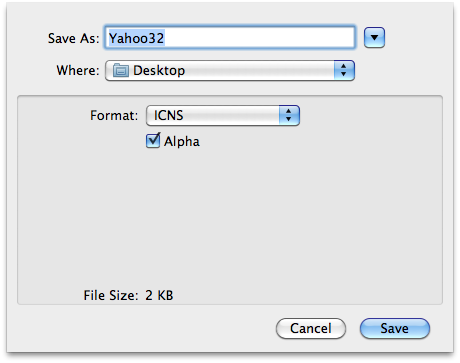Screen dimensions: 460x363
Task: Click inside the Save As filename field
Action: tap(230, 38)
